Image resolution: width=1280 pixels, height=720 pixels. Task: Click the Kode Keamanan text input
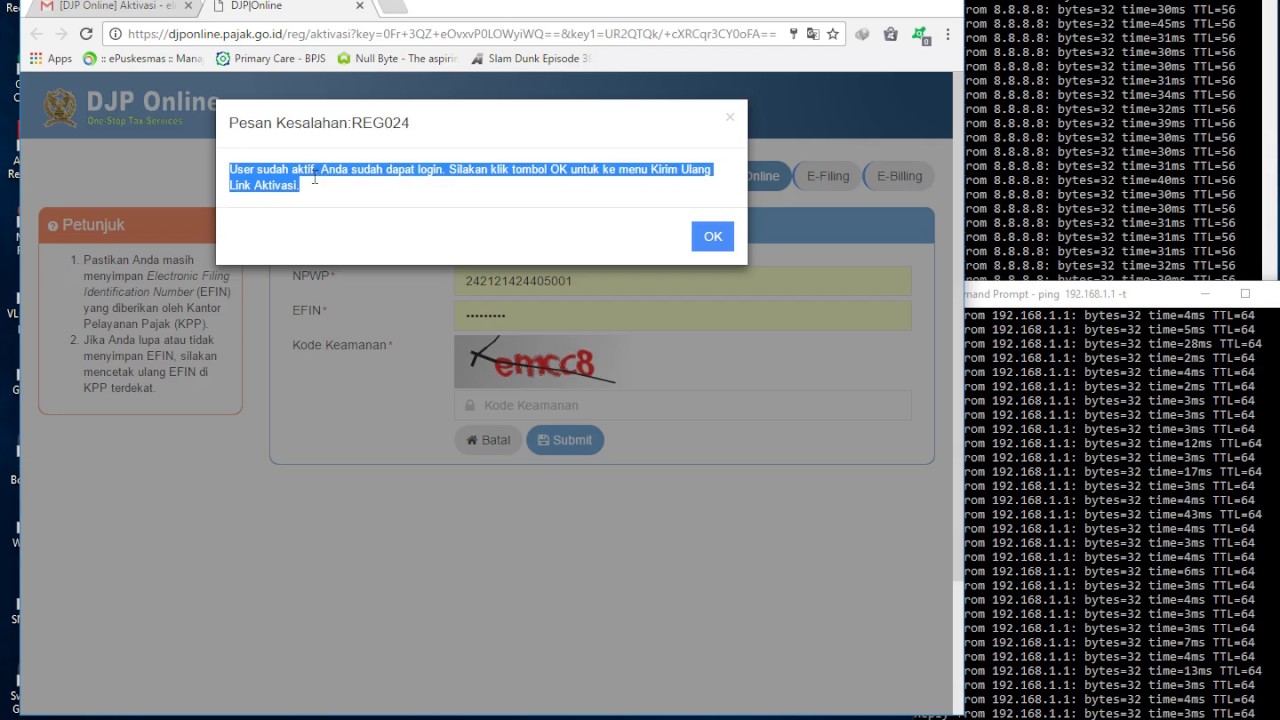[682, 405]
